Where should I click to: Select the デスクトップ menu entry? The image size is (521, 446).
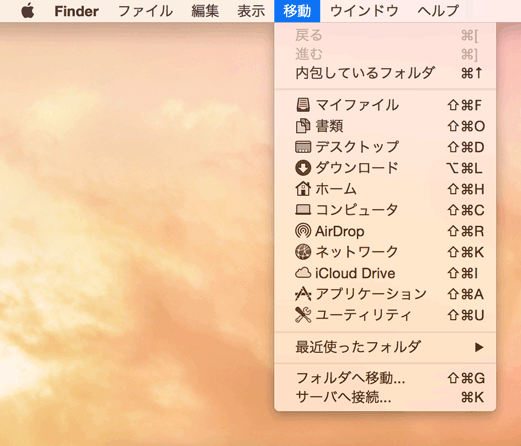click(357, 147)
